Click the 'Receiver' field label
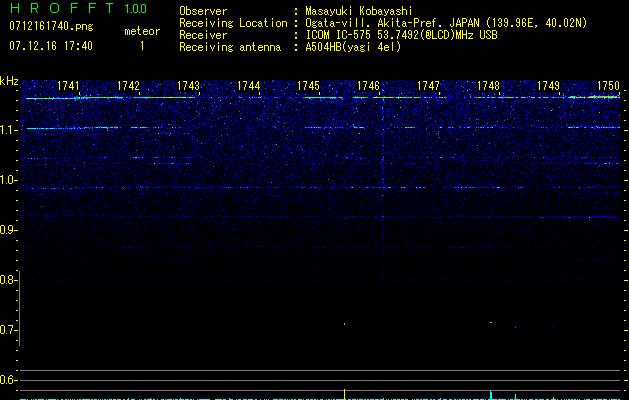Screen dimensions: 629x400 pyautogui.click(x=203, y=35)
